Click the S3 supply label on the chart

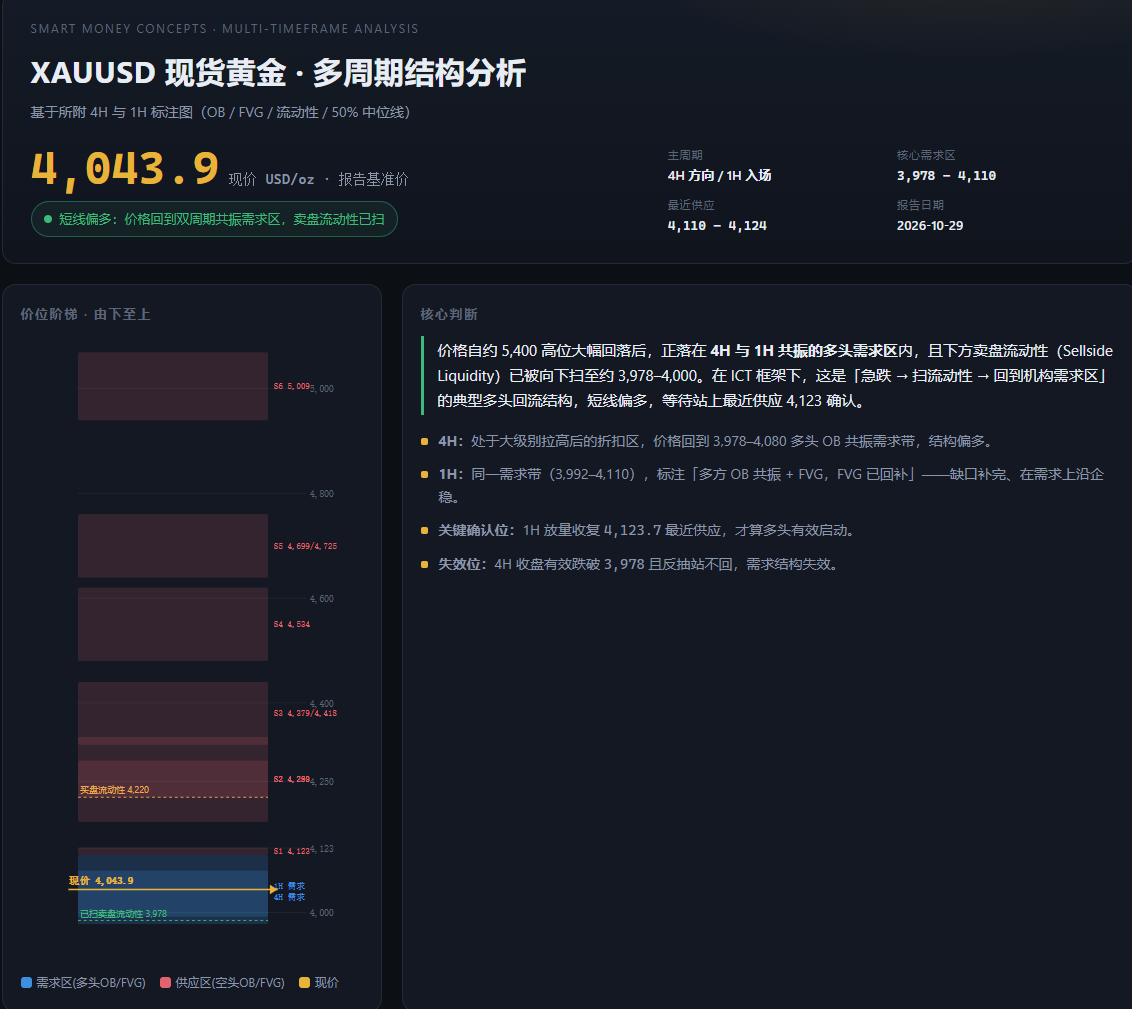[x=305, y=713]
